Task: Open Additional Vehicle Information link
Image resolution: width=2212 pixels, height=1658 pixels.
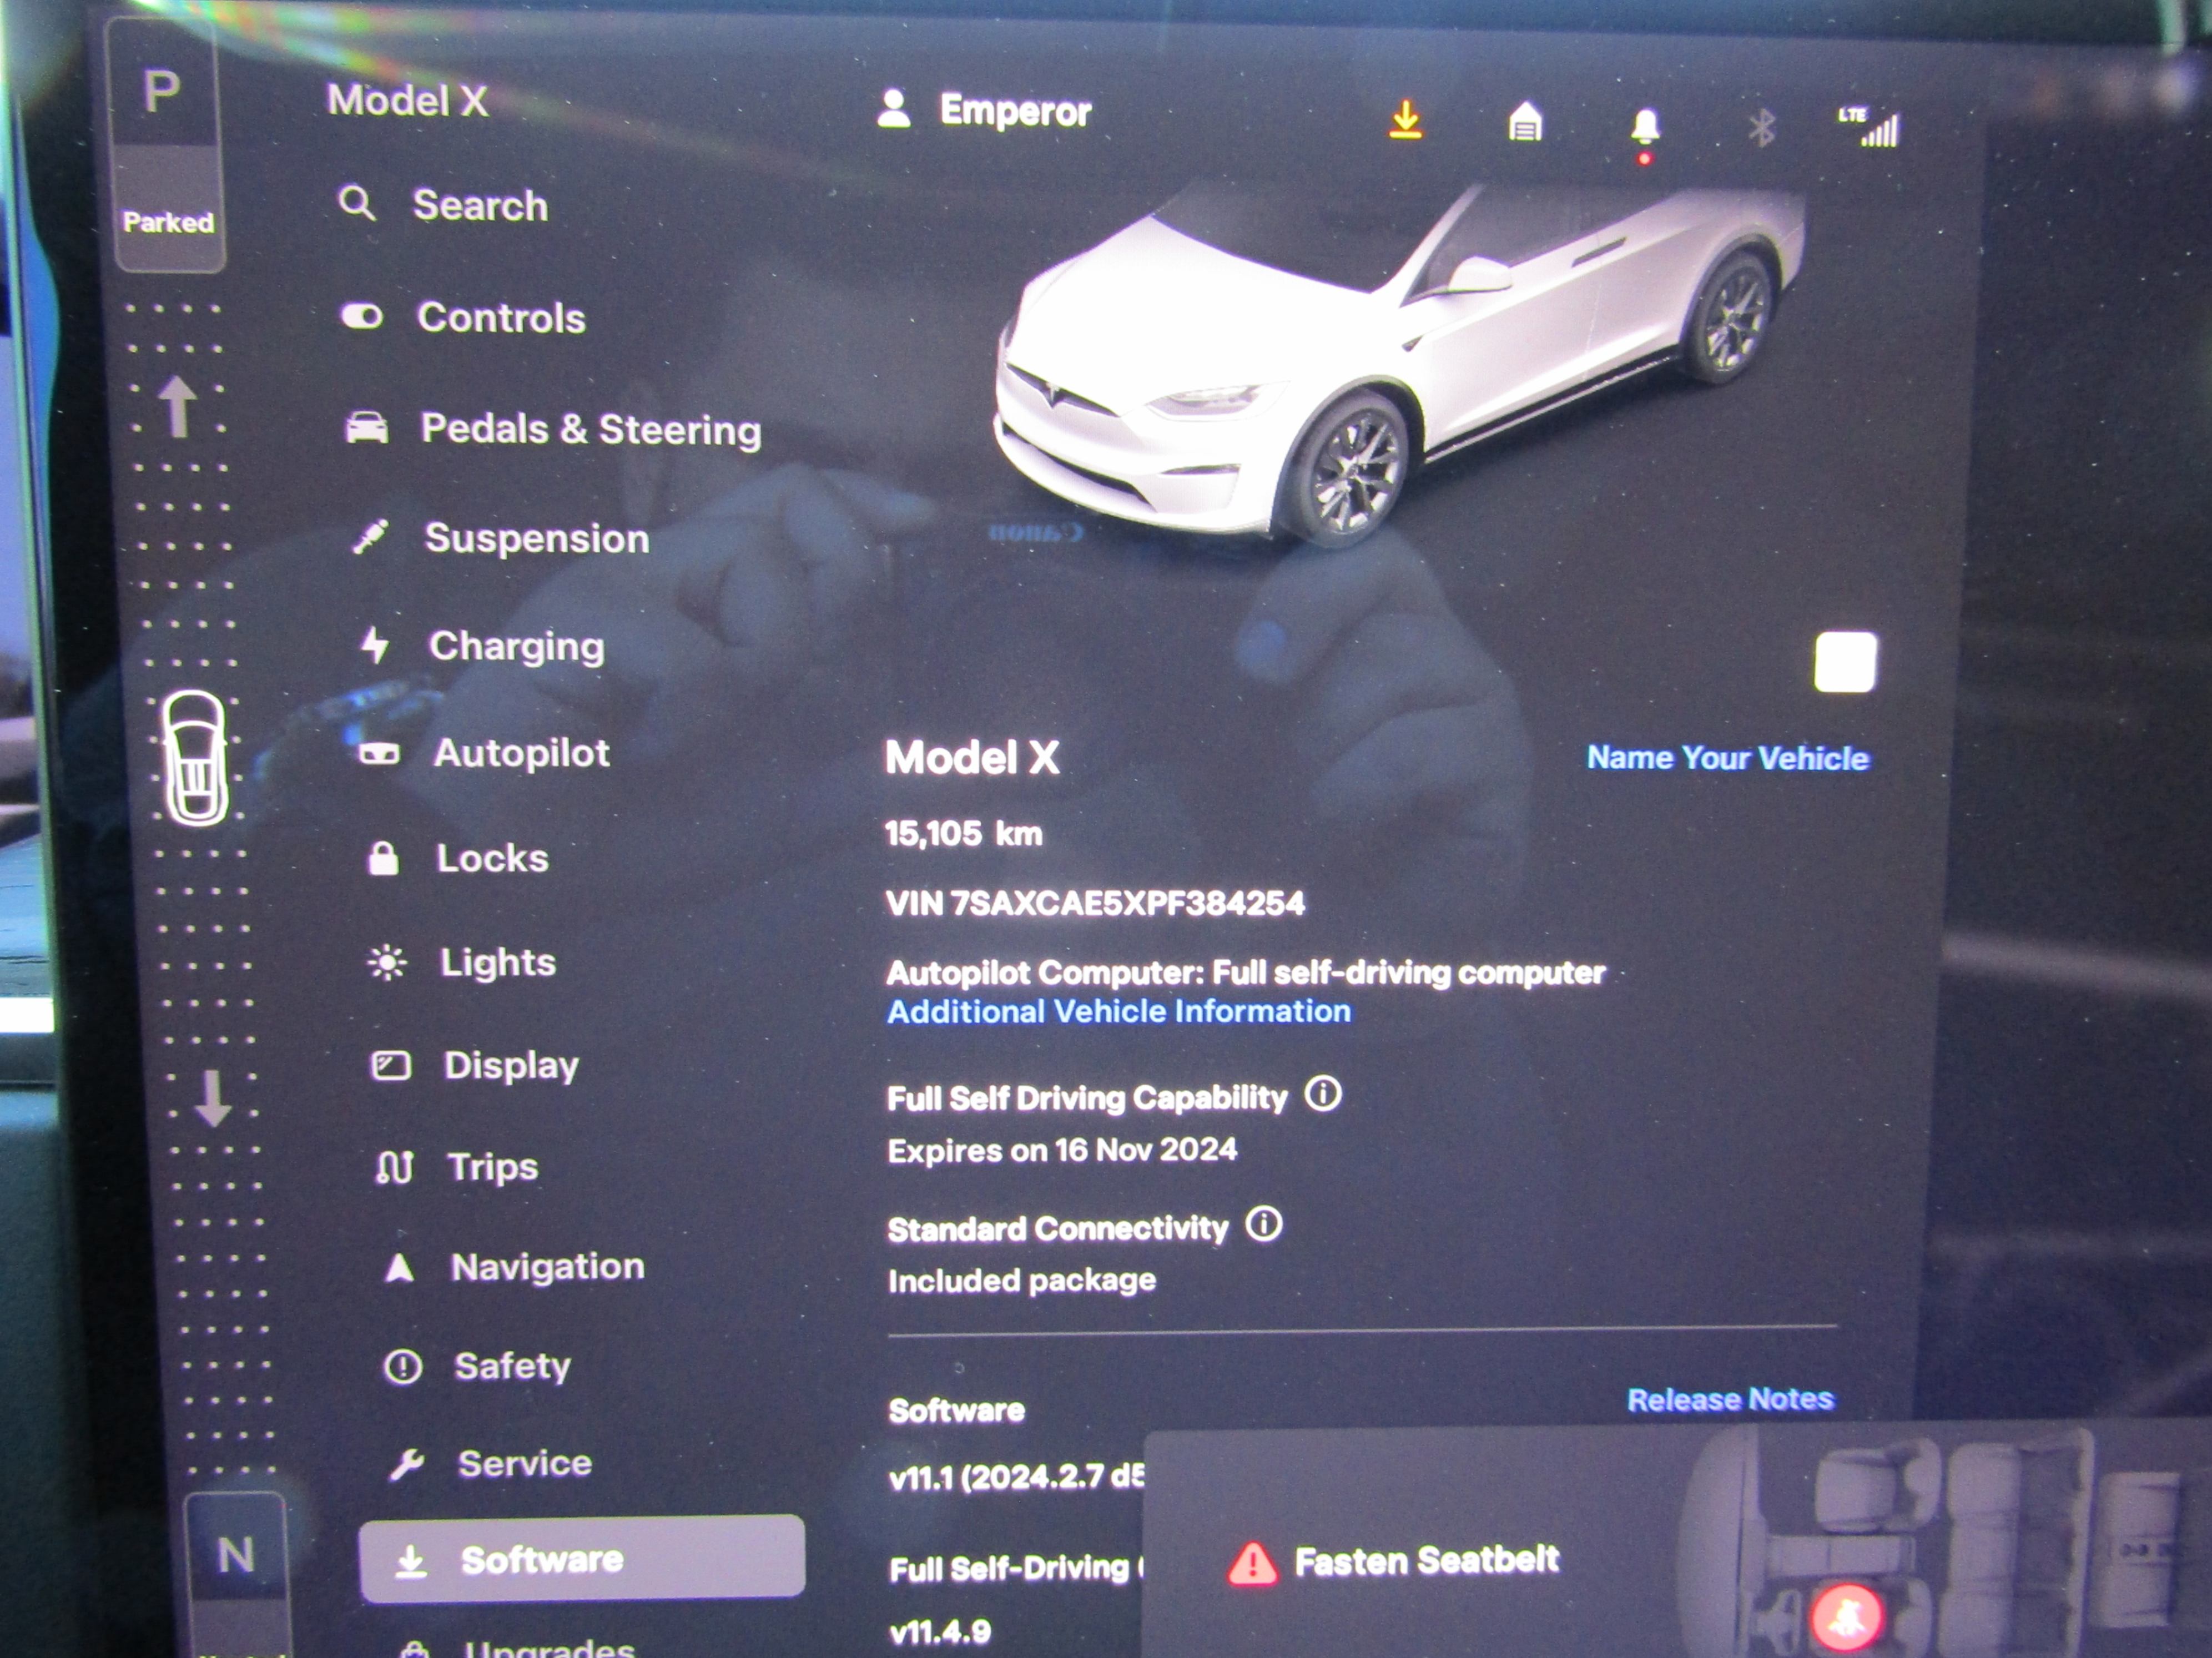Action: [x=1118, y=1012]
